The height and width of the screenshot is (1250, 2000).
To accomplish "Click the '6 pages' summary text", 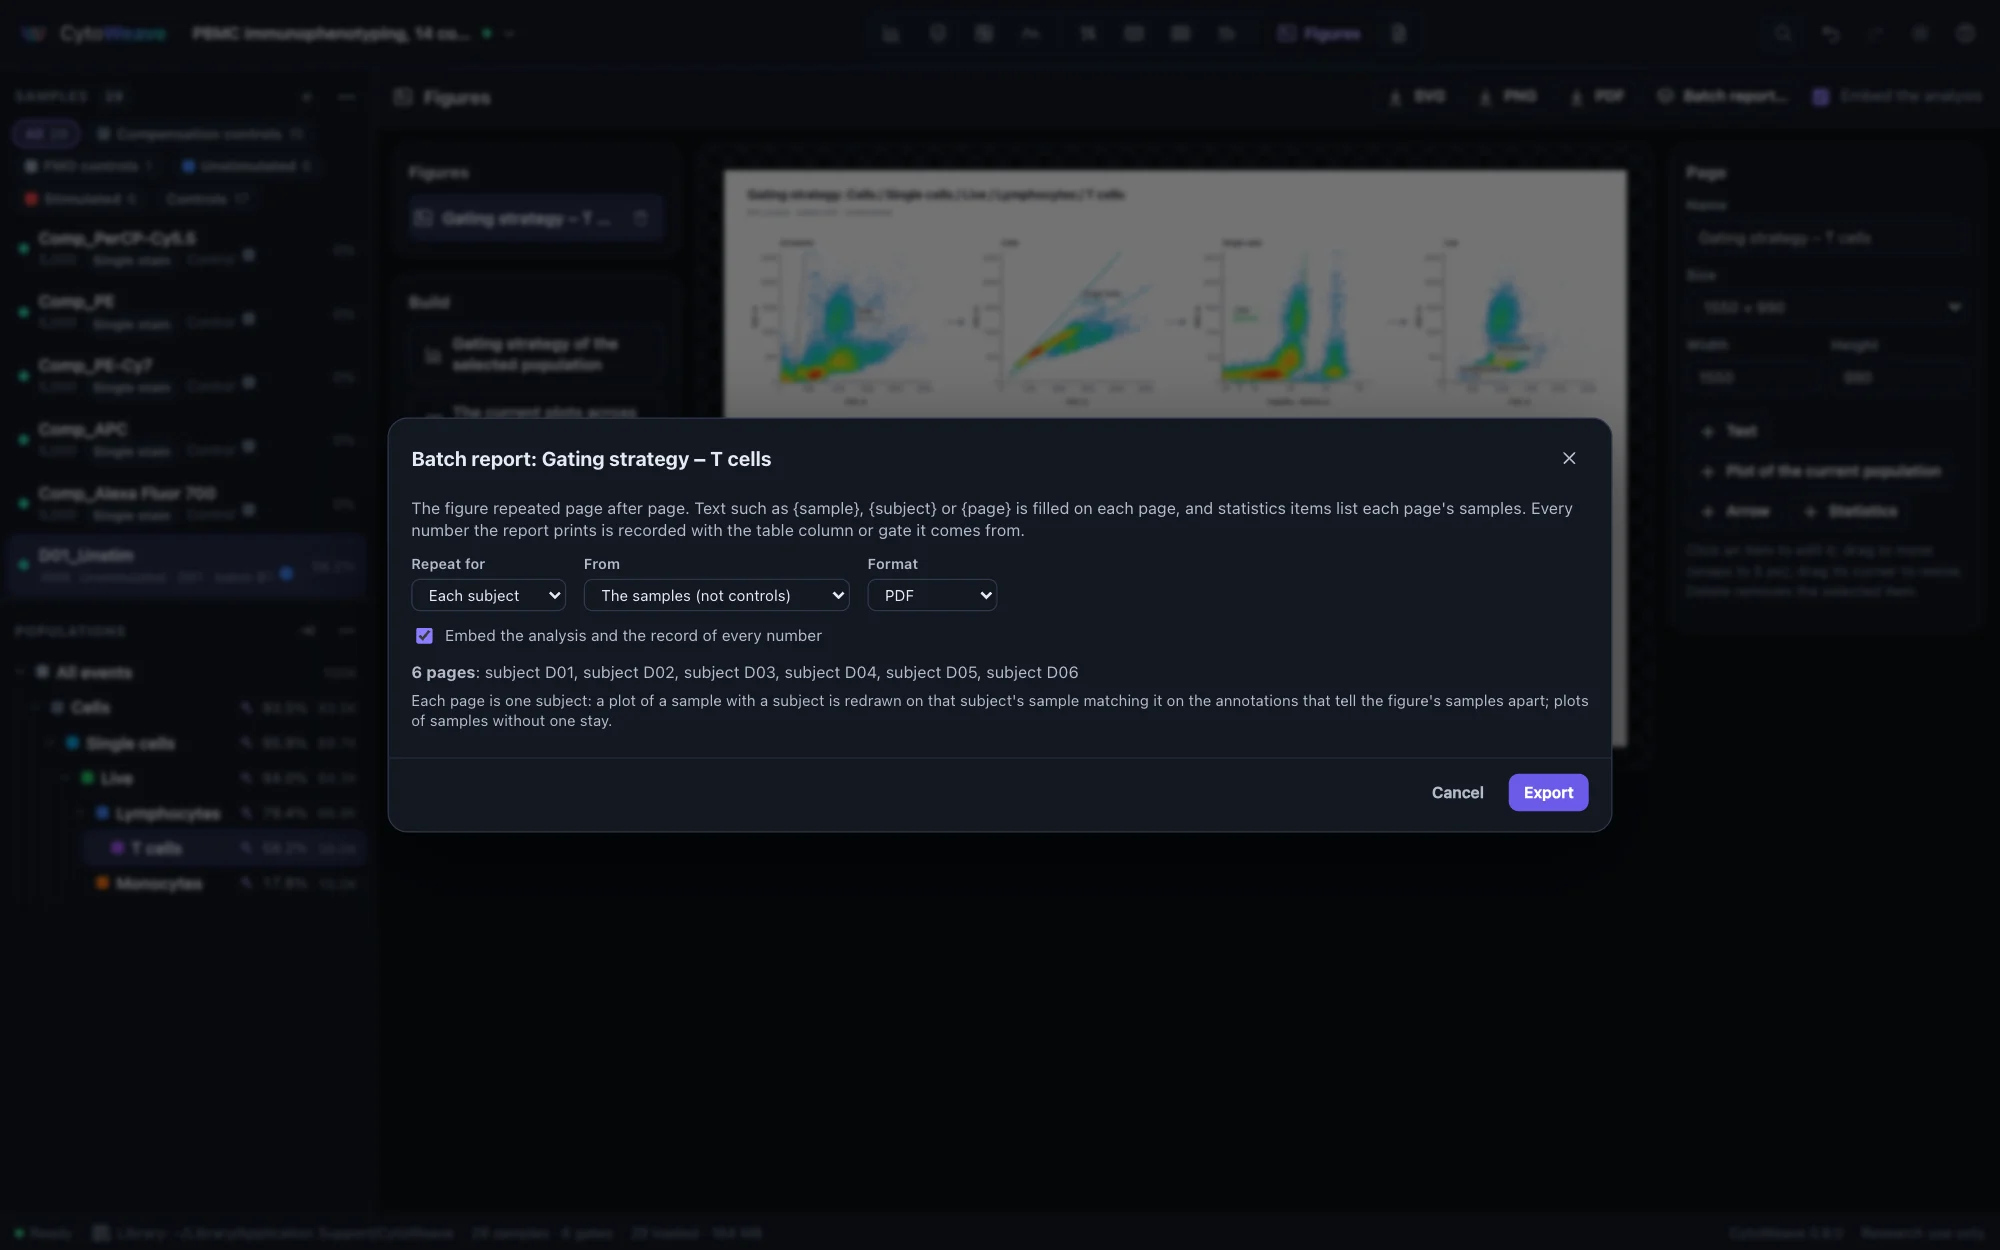I will click(444, 672).
